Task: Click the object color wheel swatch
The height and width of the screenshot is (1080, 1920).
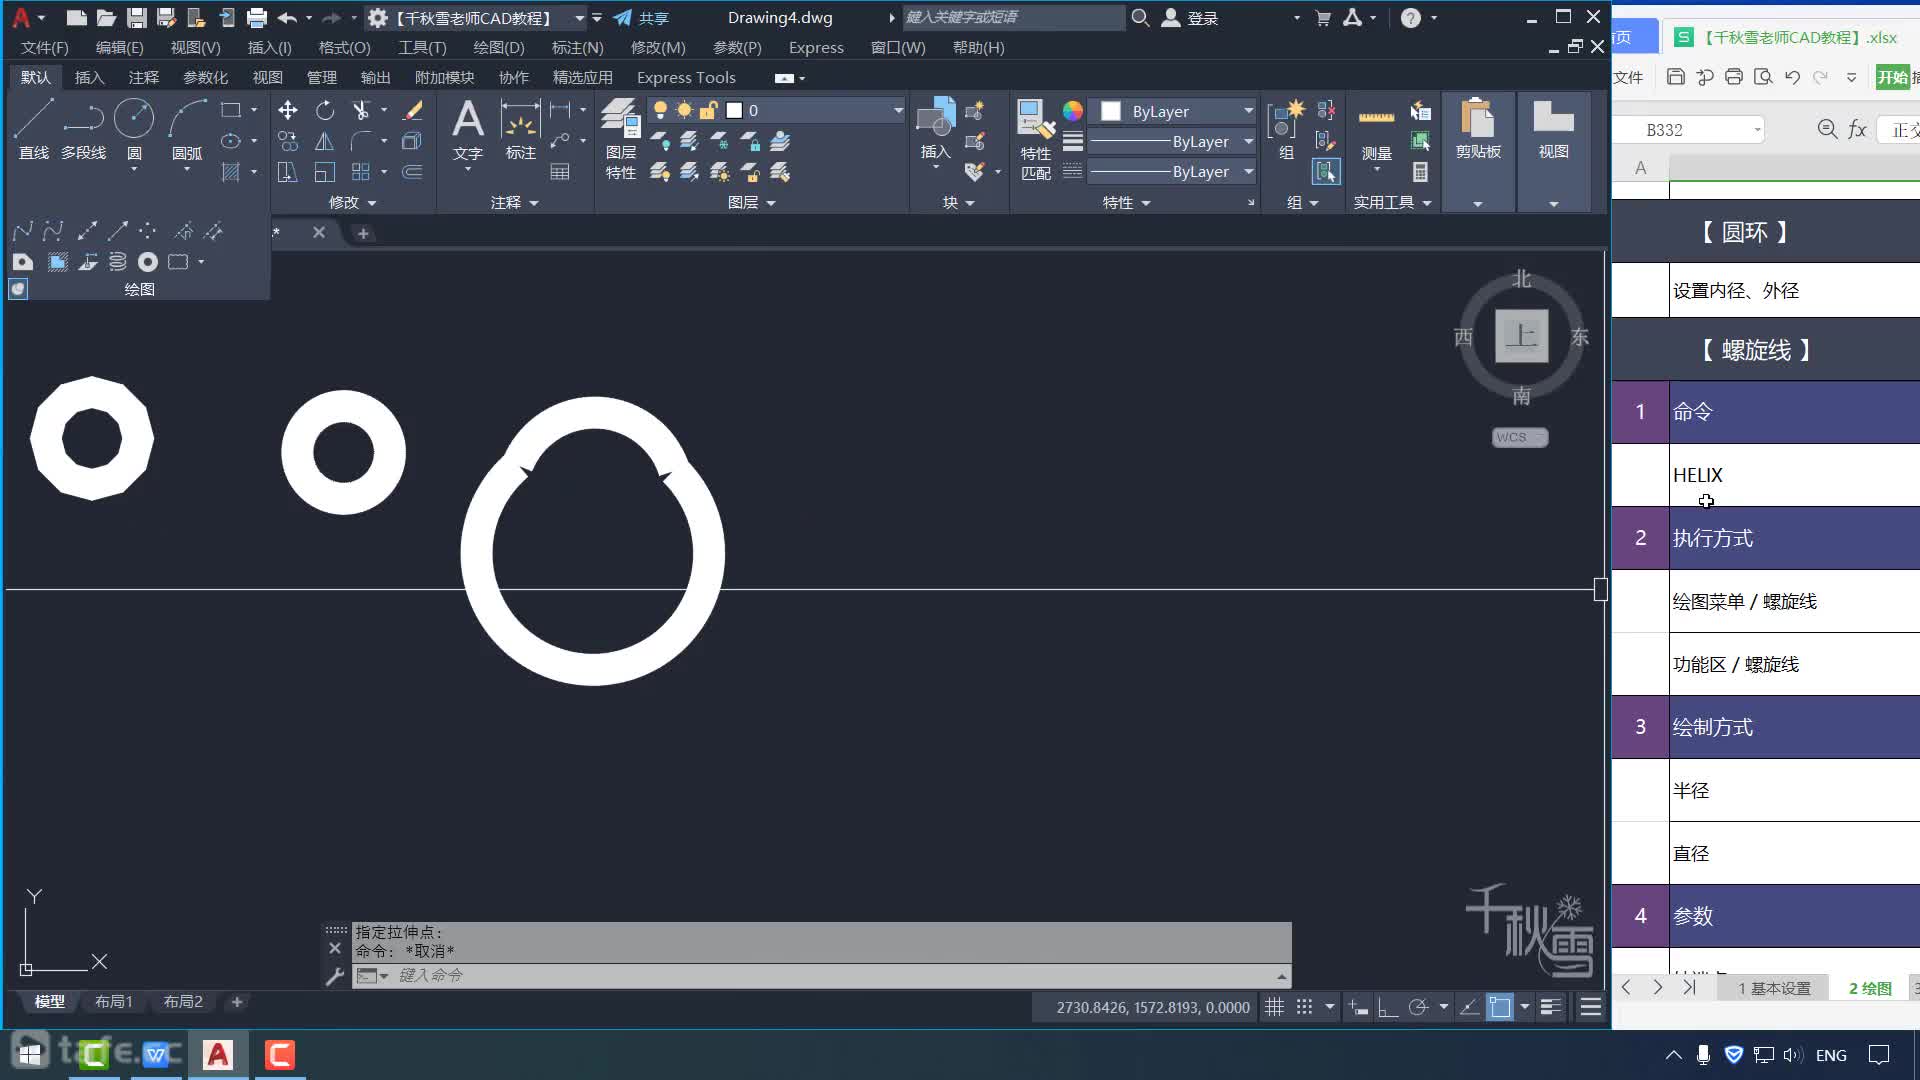Action: (1073, 111)
